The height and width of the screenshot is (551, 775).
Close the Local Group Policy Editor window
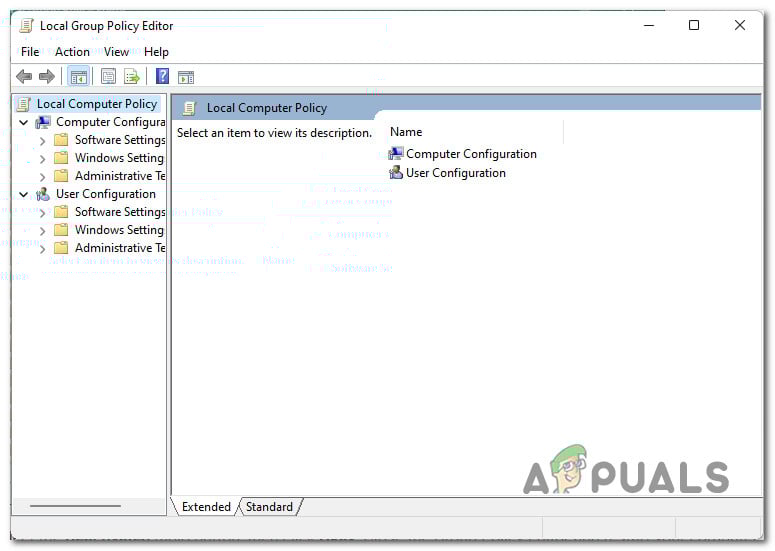[x=740, y=25]
